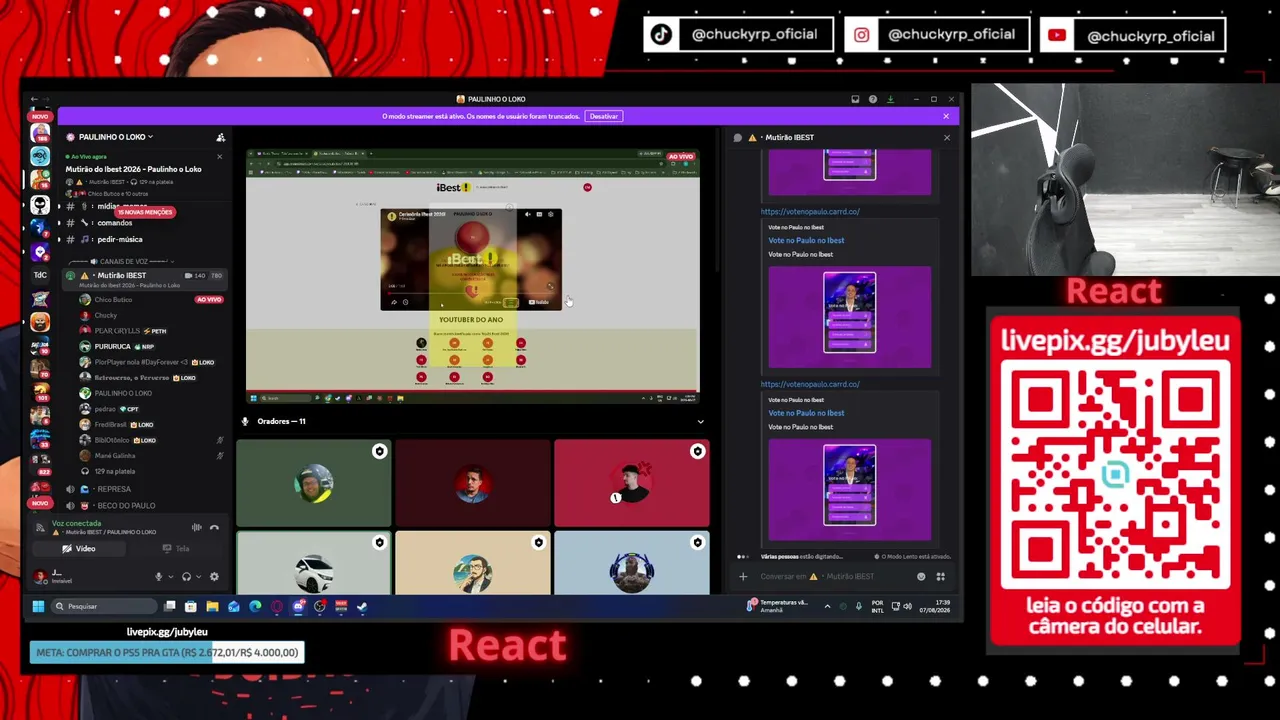Switch to Discord taskbar icon
The image size is (1280, 720).
coord(298,606)
